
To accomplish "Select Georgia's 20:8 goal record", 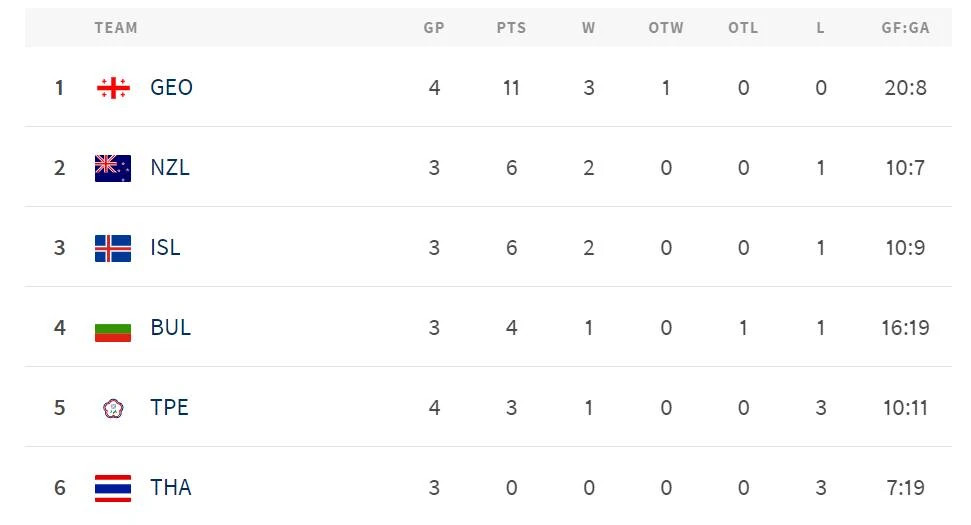I will coord(905,88).
